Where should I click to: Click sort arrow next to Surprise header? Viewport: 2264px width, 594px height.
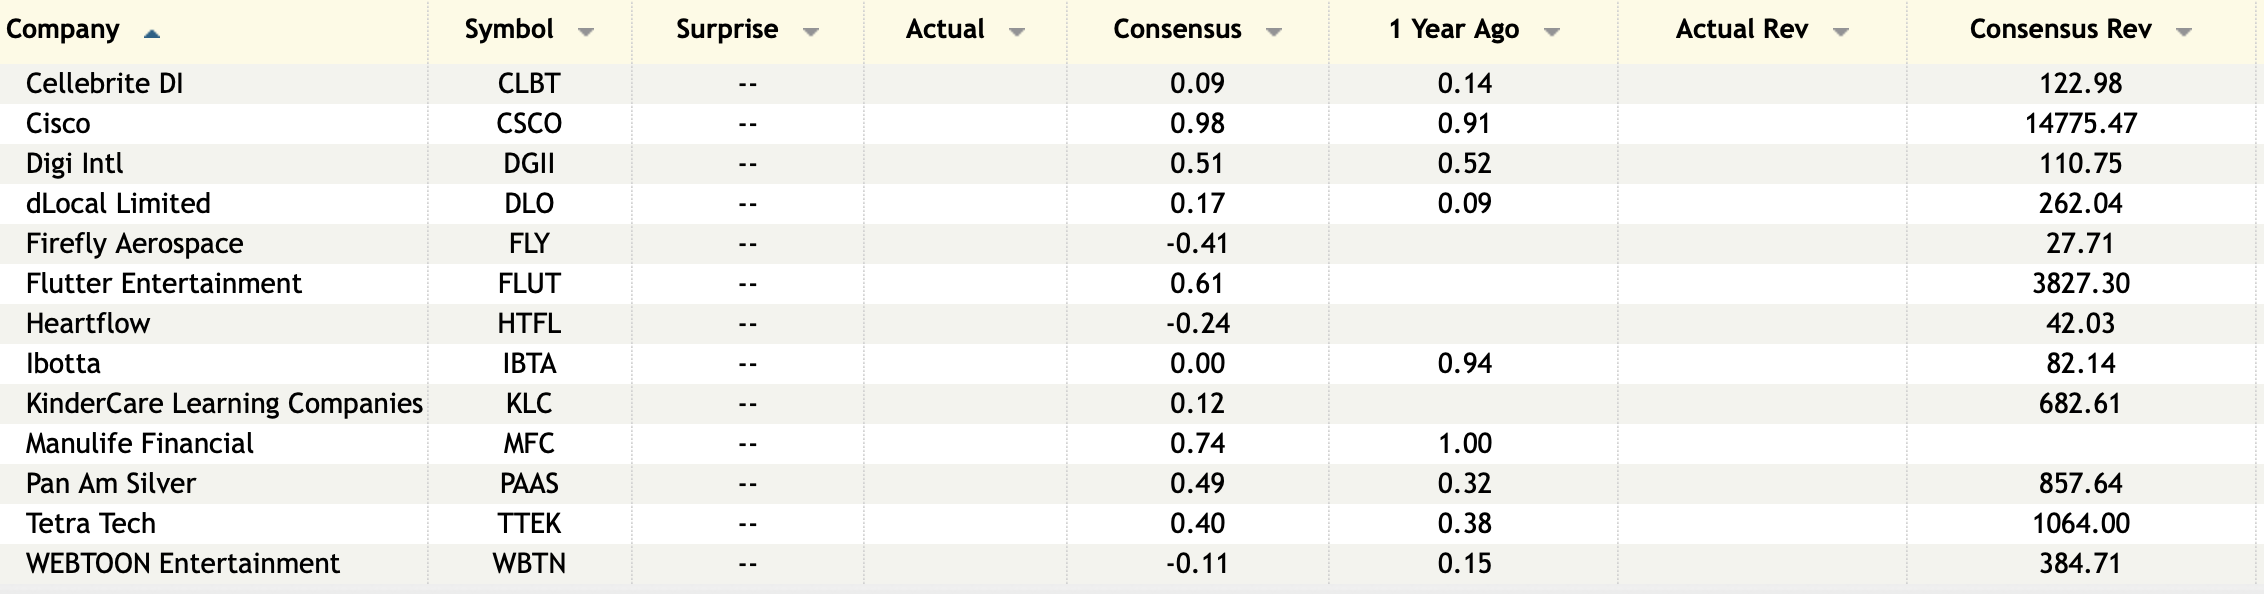[811, 32]
